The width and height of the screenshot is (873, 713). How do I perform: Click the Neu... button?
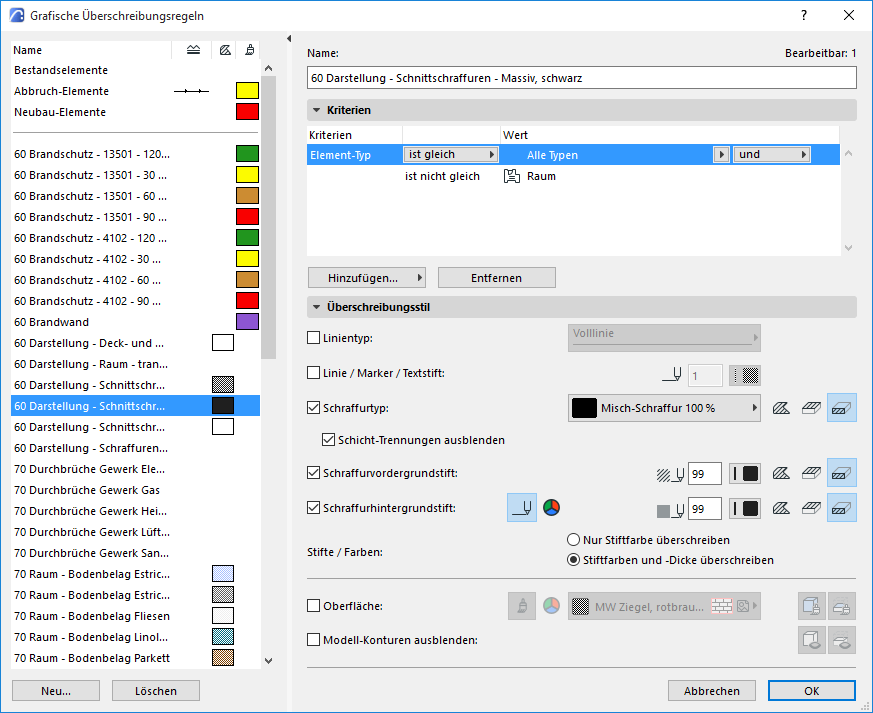(56, 691)
